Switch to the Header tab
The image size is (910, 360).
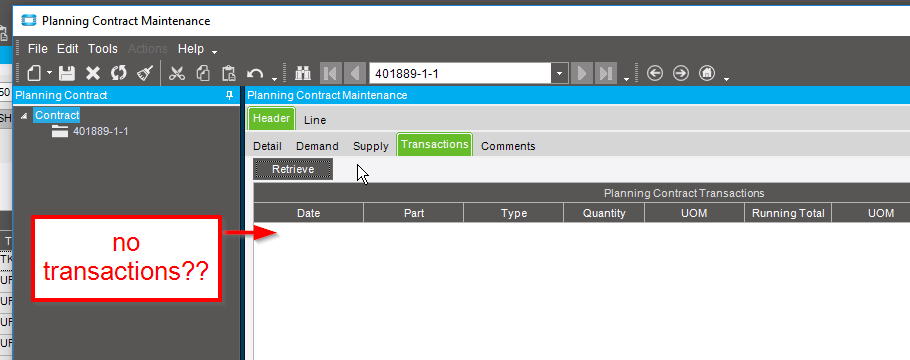[272, 118]
